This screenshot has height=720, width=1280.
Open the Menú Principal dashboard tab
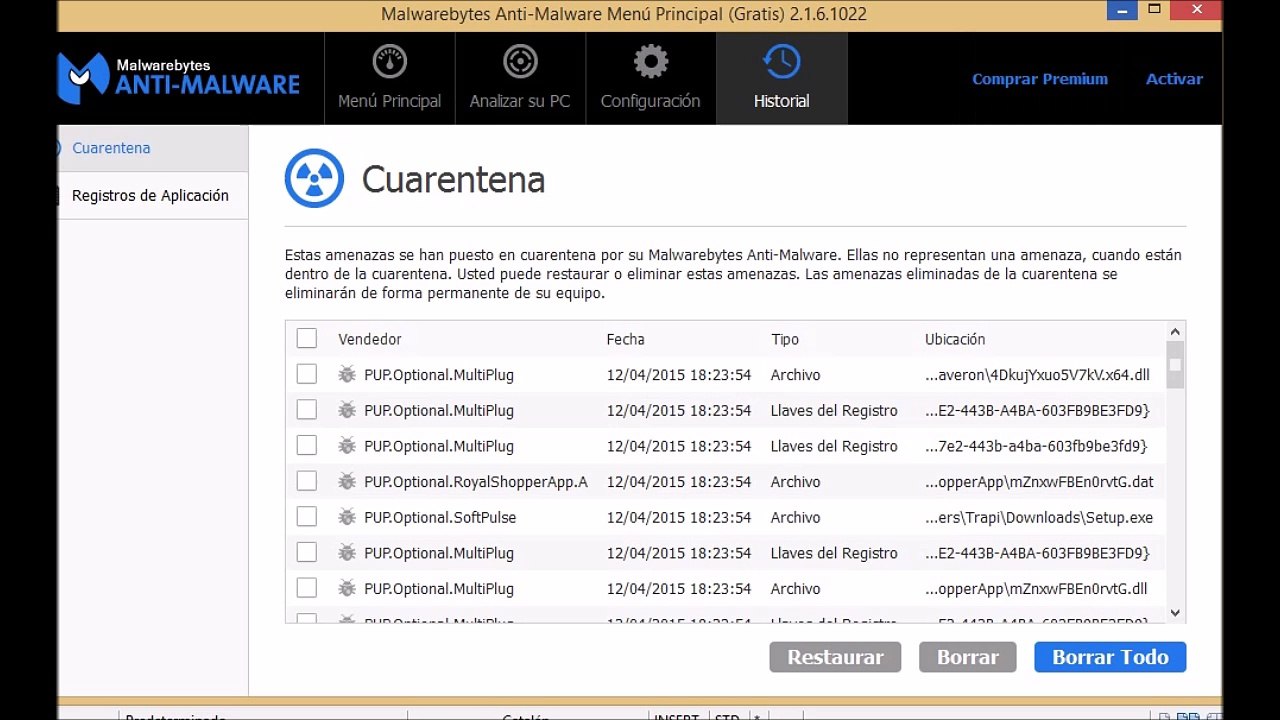coord(390,78)
